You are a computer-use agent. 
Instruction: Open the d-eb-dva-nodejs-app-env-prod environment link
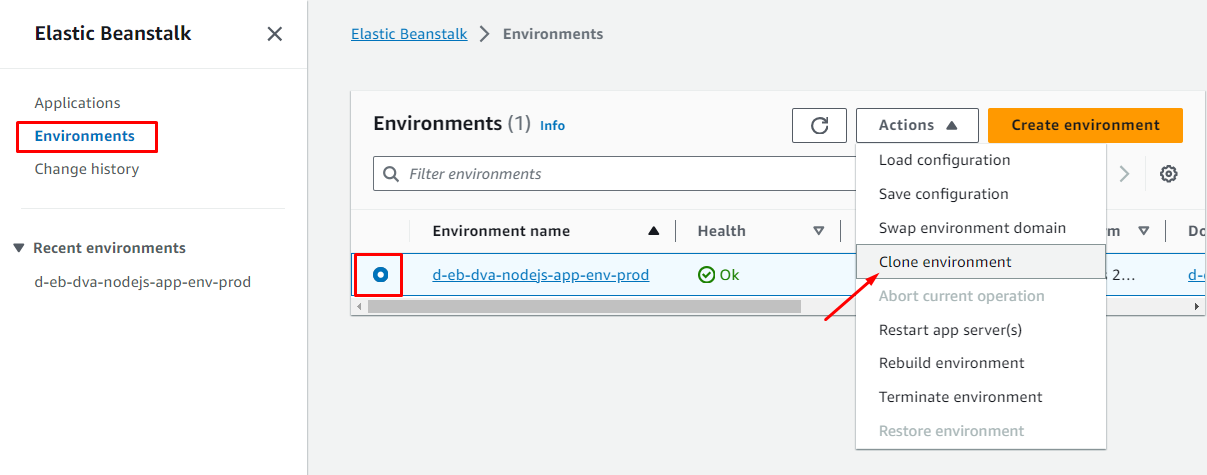540,275
